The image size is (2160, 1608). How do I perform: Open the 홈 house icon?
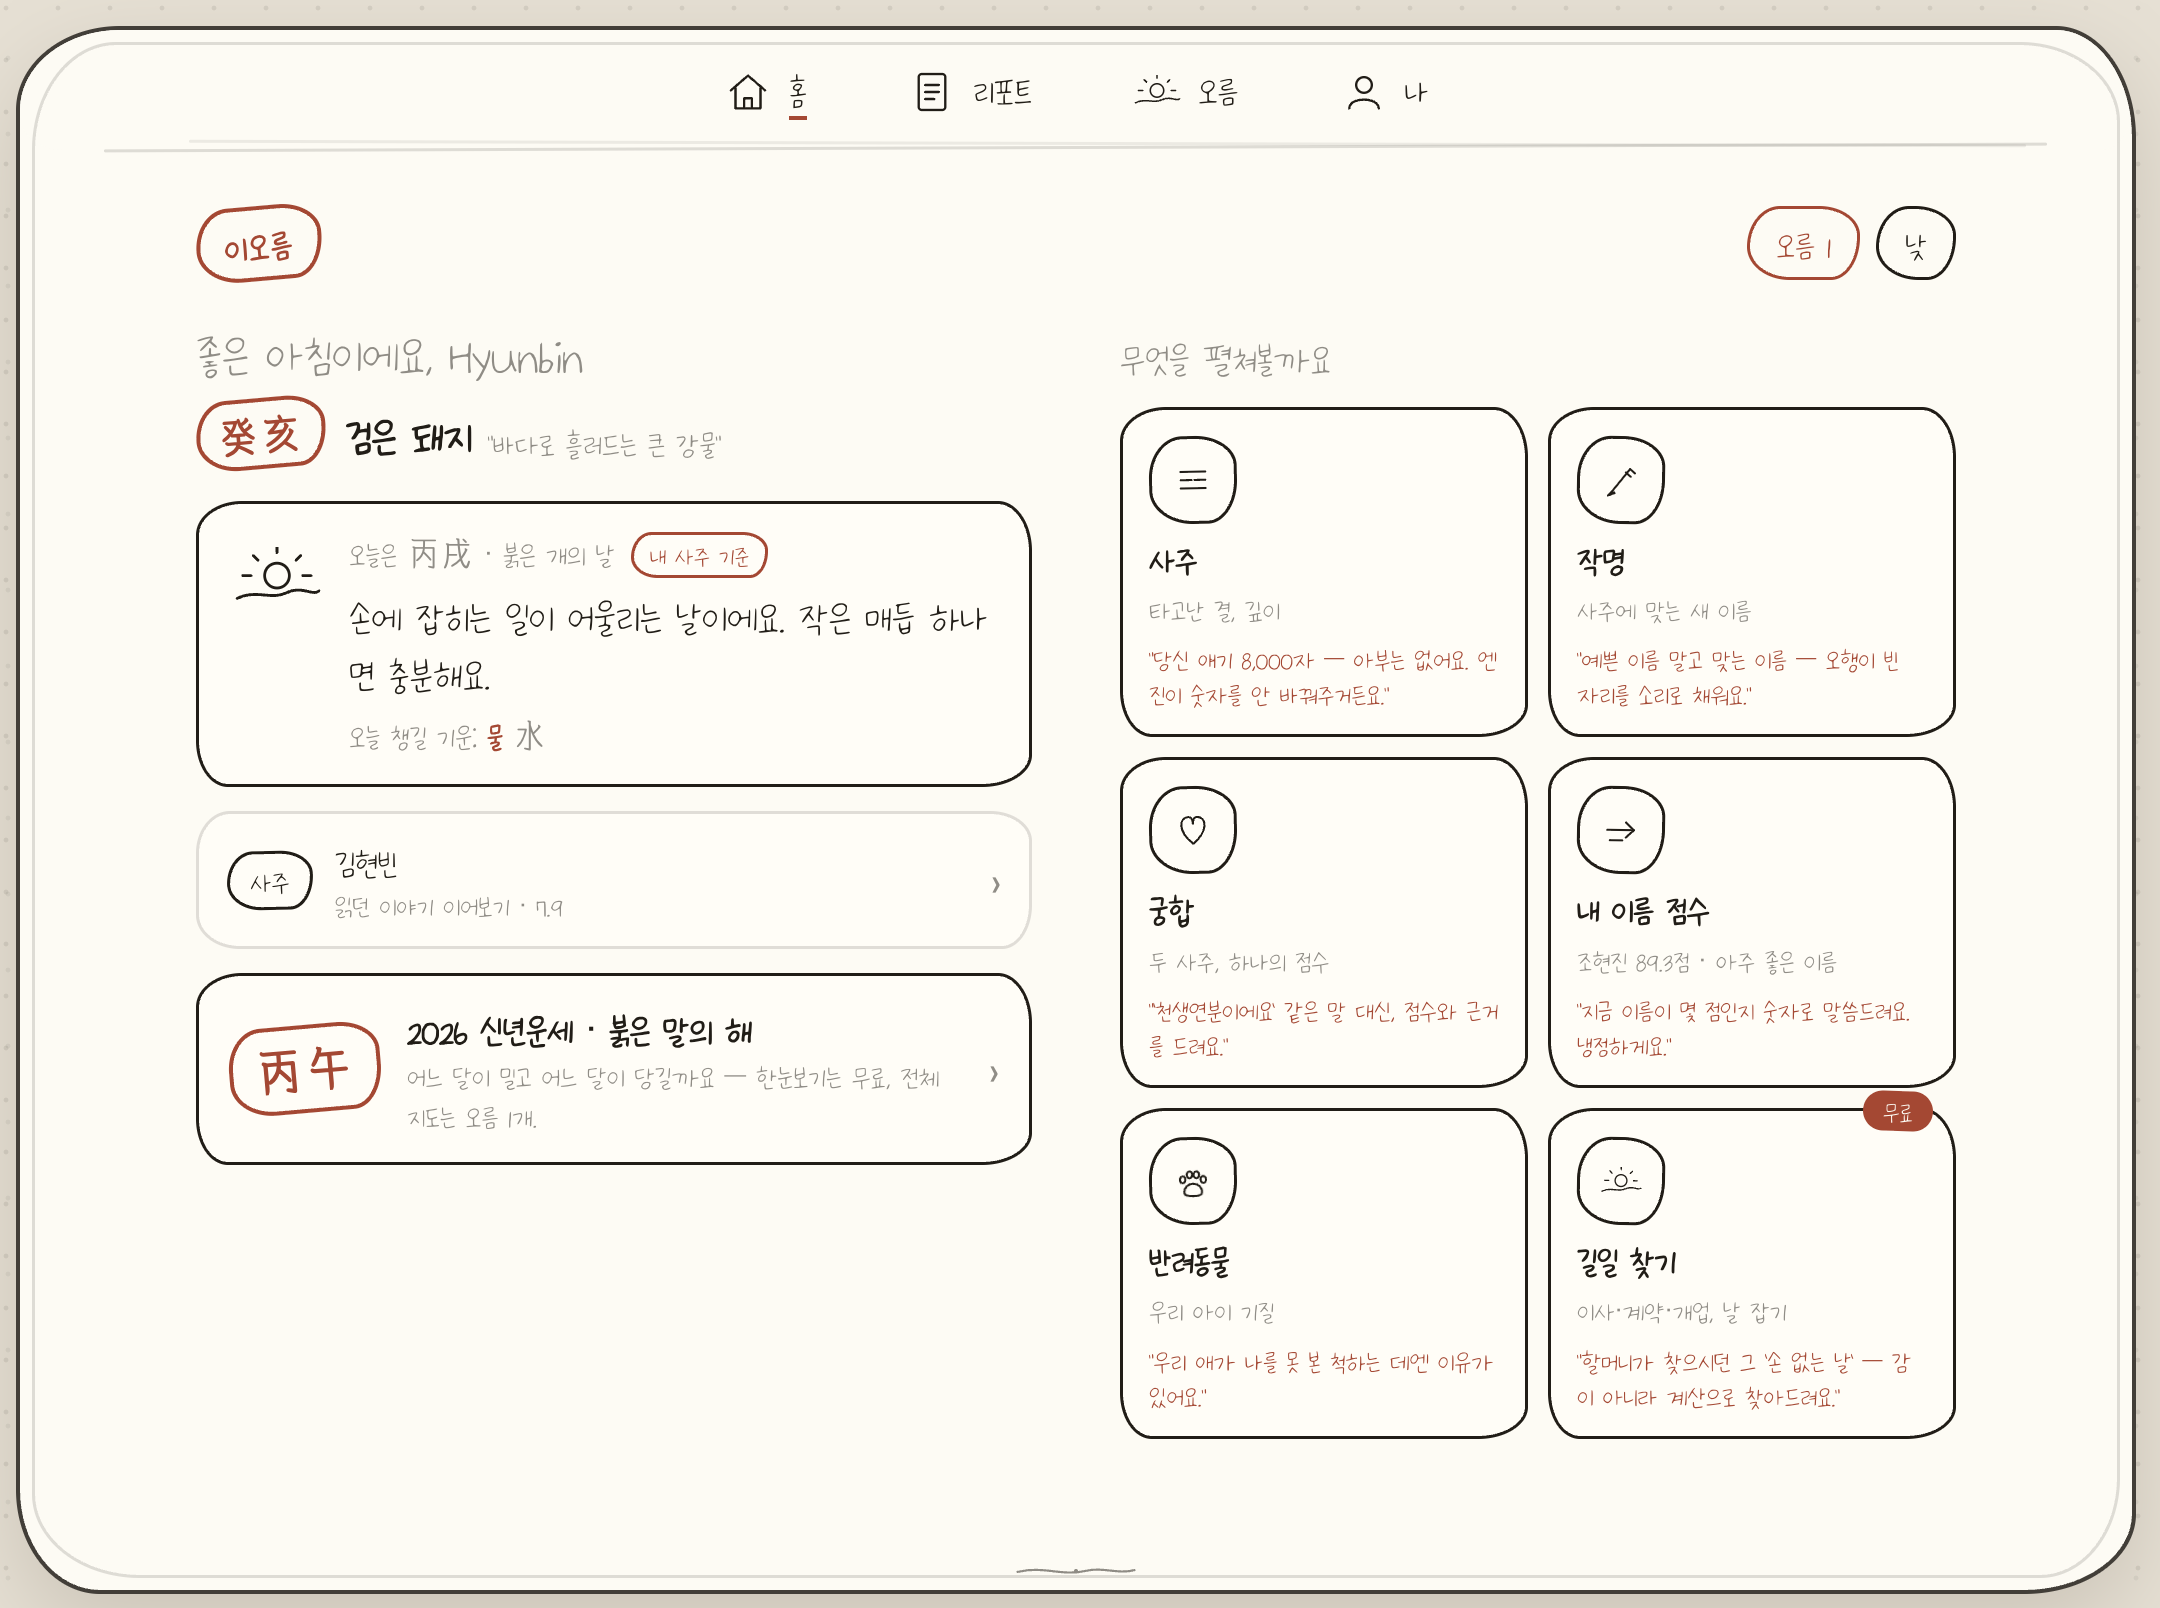tap(747, 92)
